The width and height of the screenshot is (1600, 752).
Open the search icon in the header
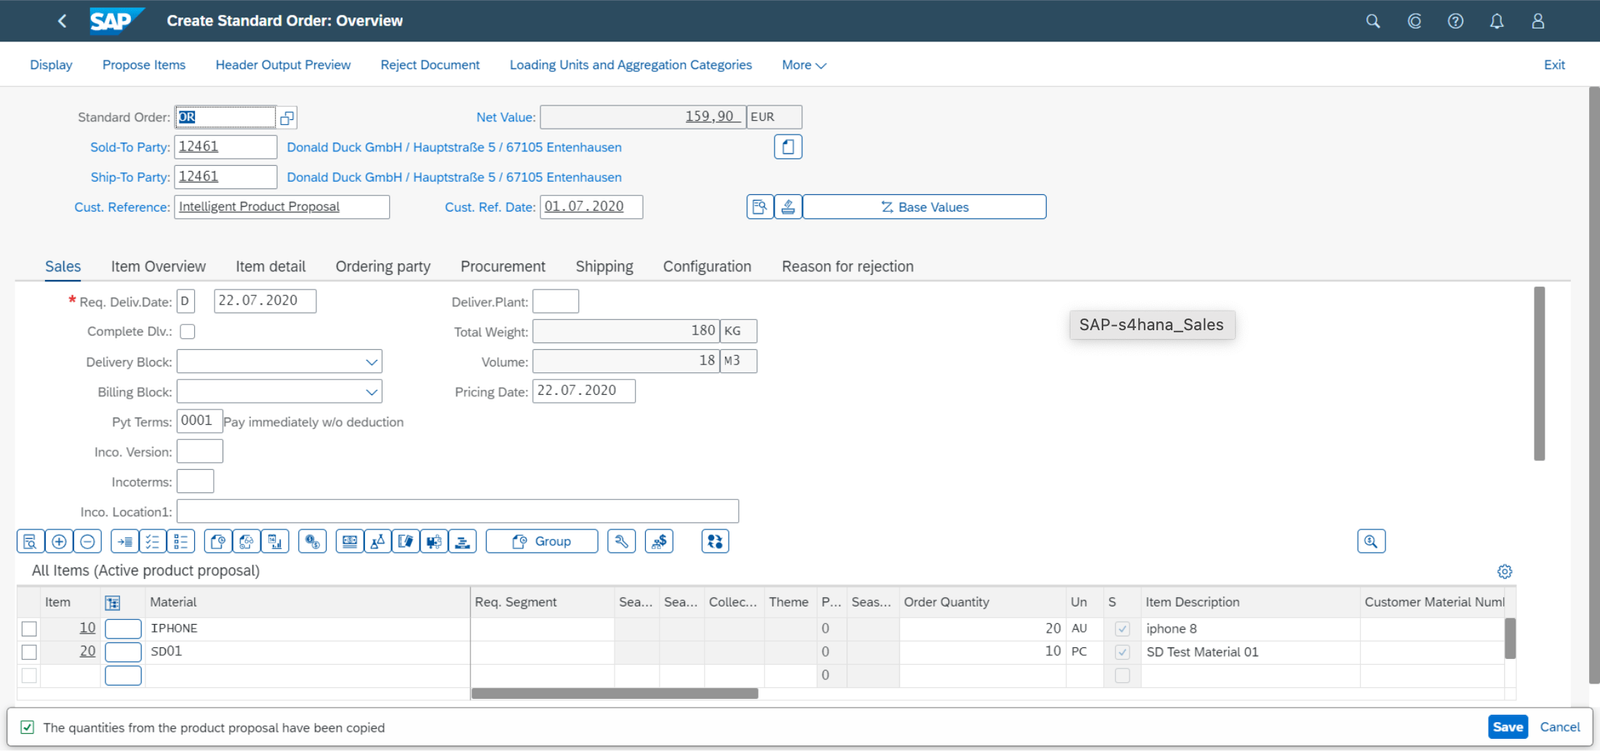point(1373,21)
